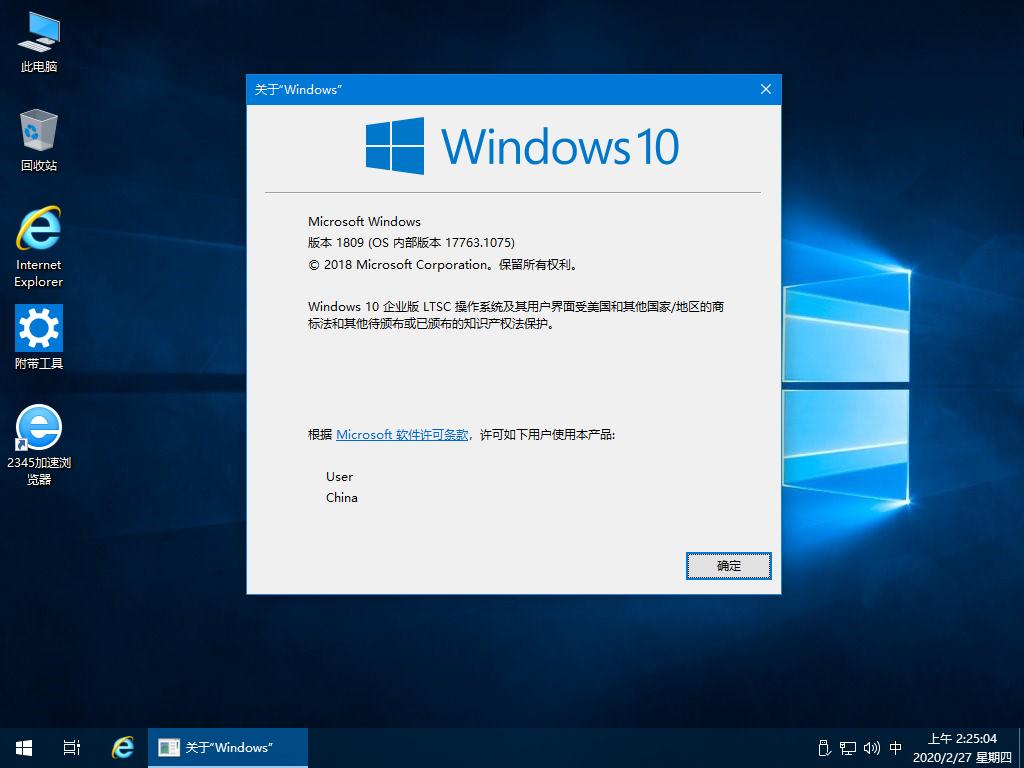Click the © 2018 Microsoft Corporation line
1024x768 pixels.
(443, 265)
